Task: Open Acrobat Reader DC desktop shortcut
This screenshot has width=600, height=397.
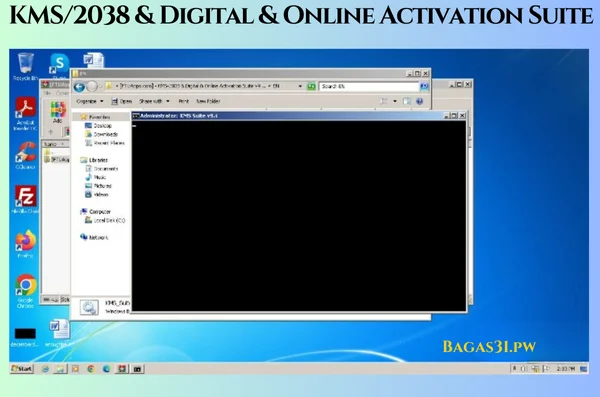Action: [26, 113]
